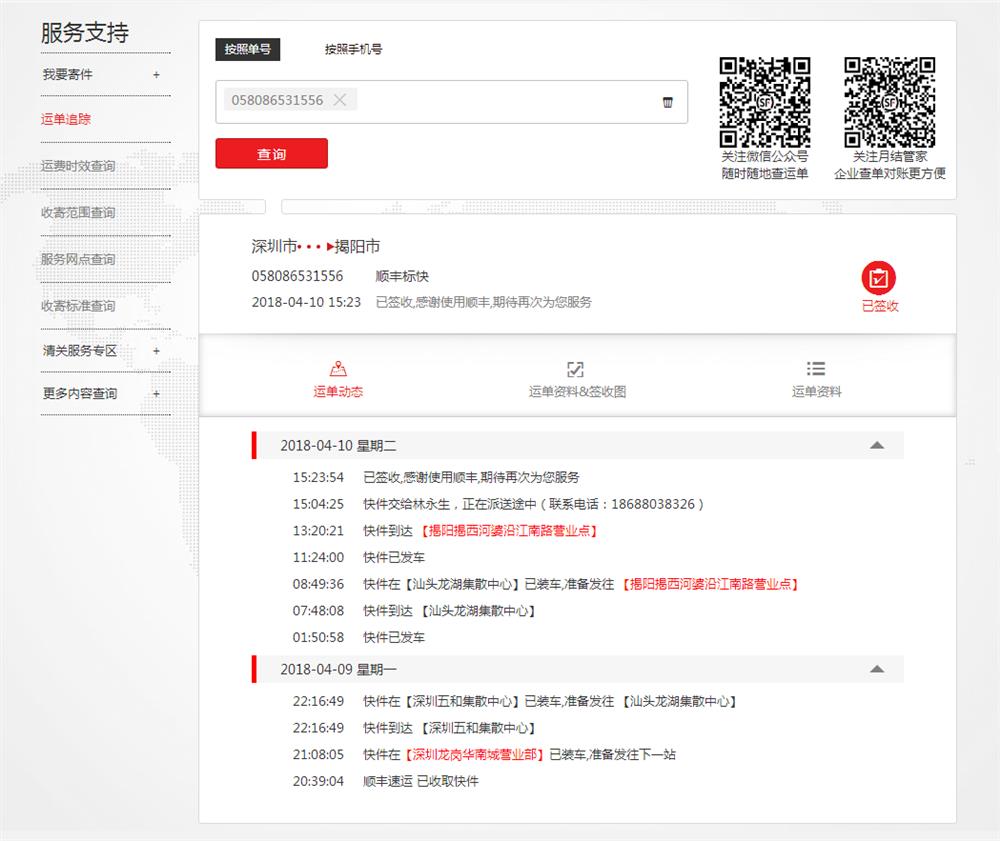1000x841 pixels.
Task: Click the tracking number input field
Action: point(452,102)
